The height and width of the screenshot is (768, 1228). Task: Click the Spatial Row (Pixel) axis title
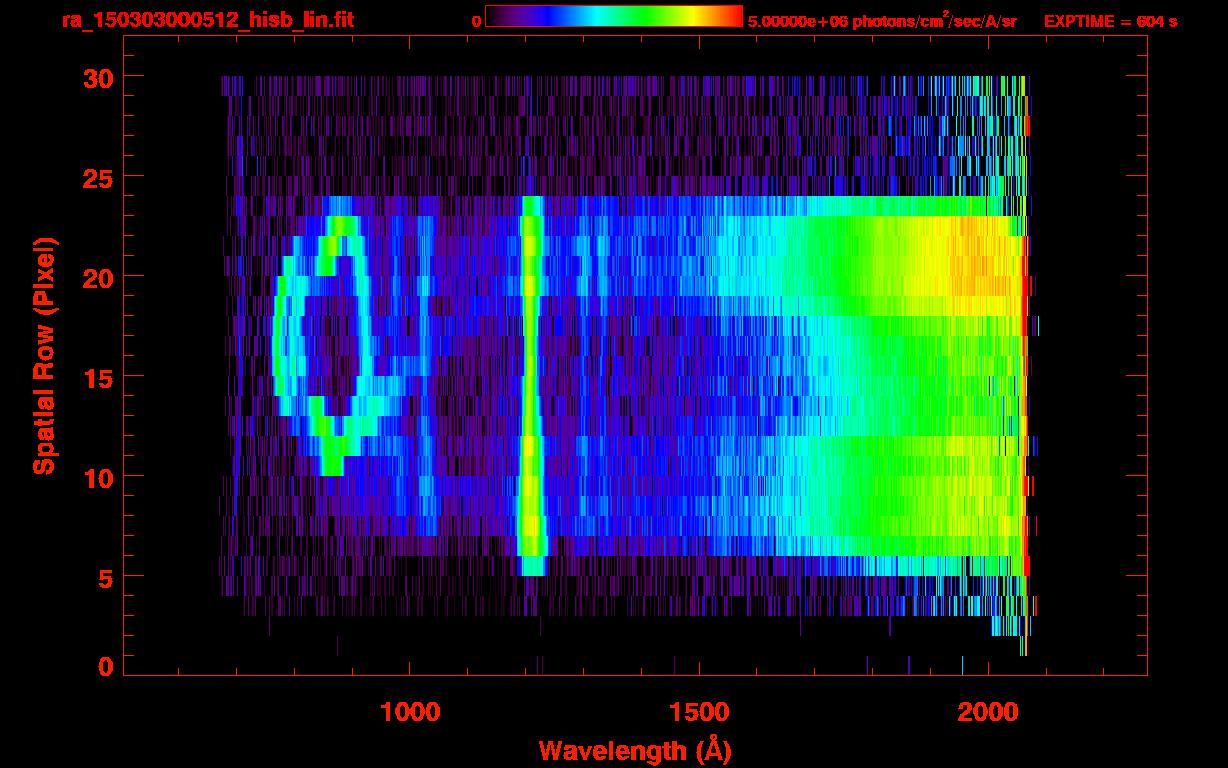43,356
